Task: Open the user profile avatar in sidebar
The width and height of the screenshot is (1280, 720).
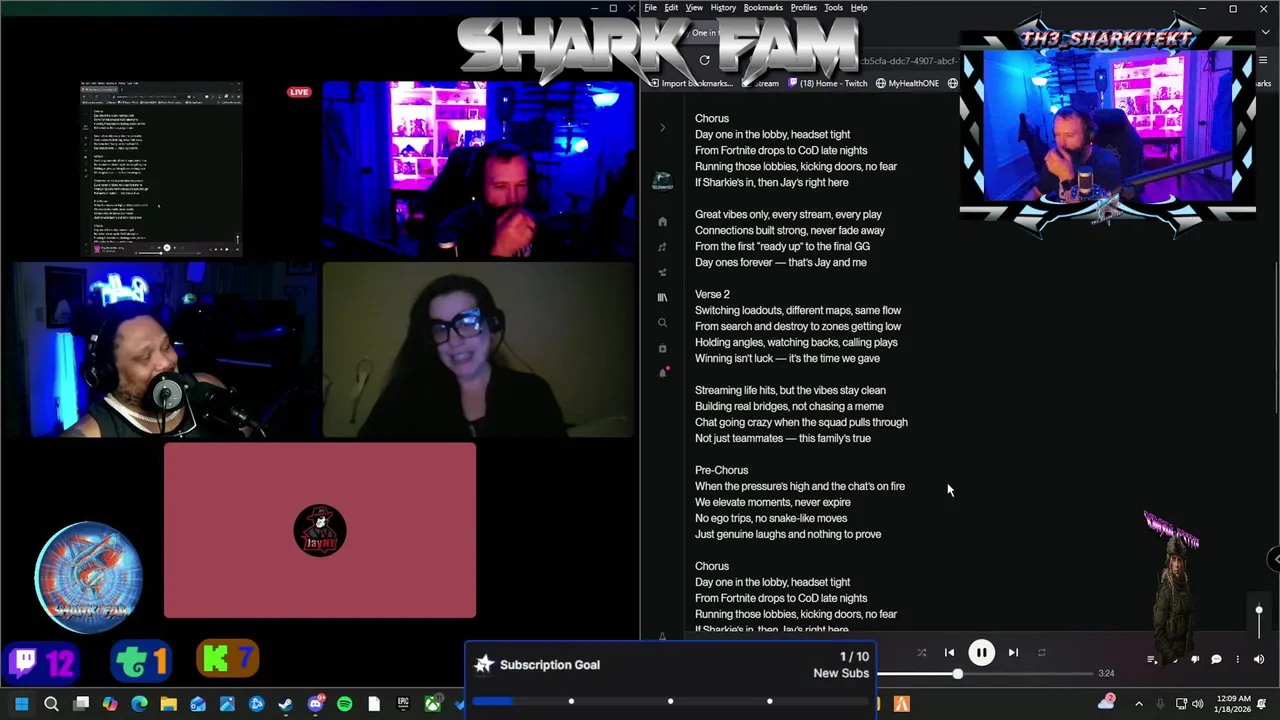Action: (x=662, y=181)
